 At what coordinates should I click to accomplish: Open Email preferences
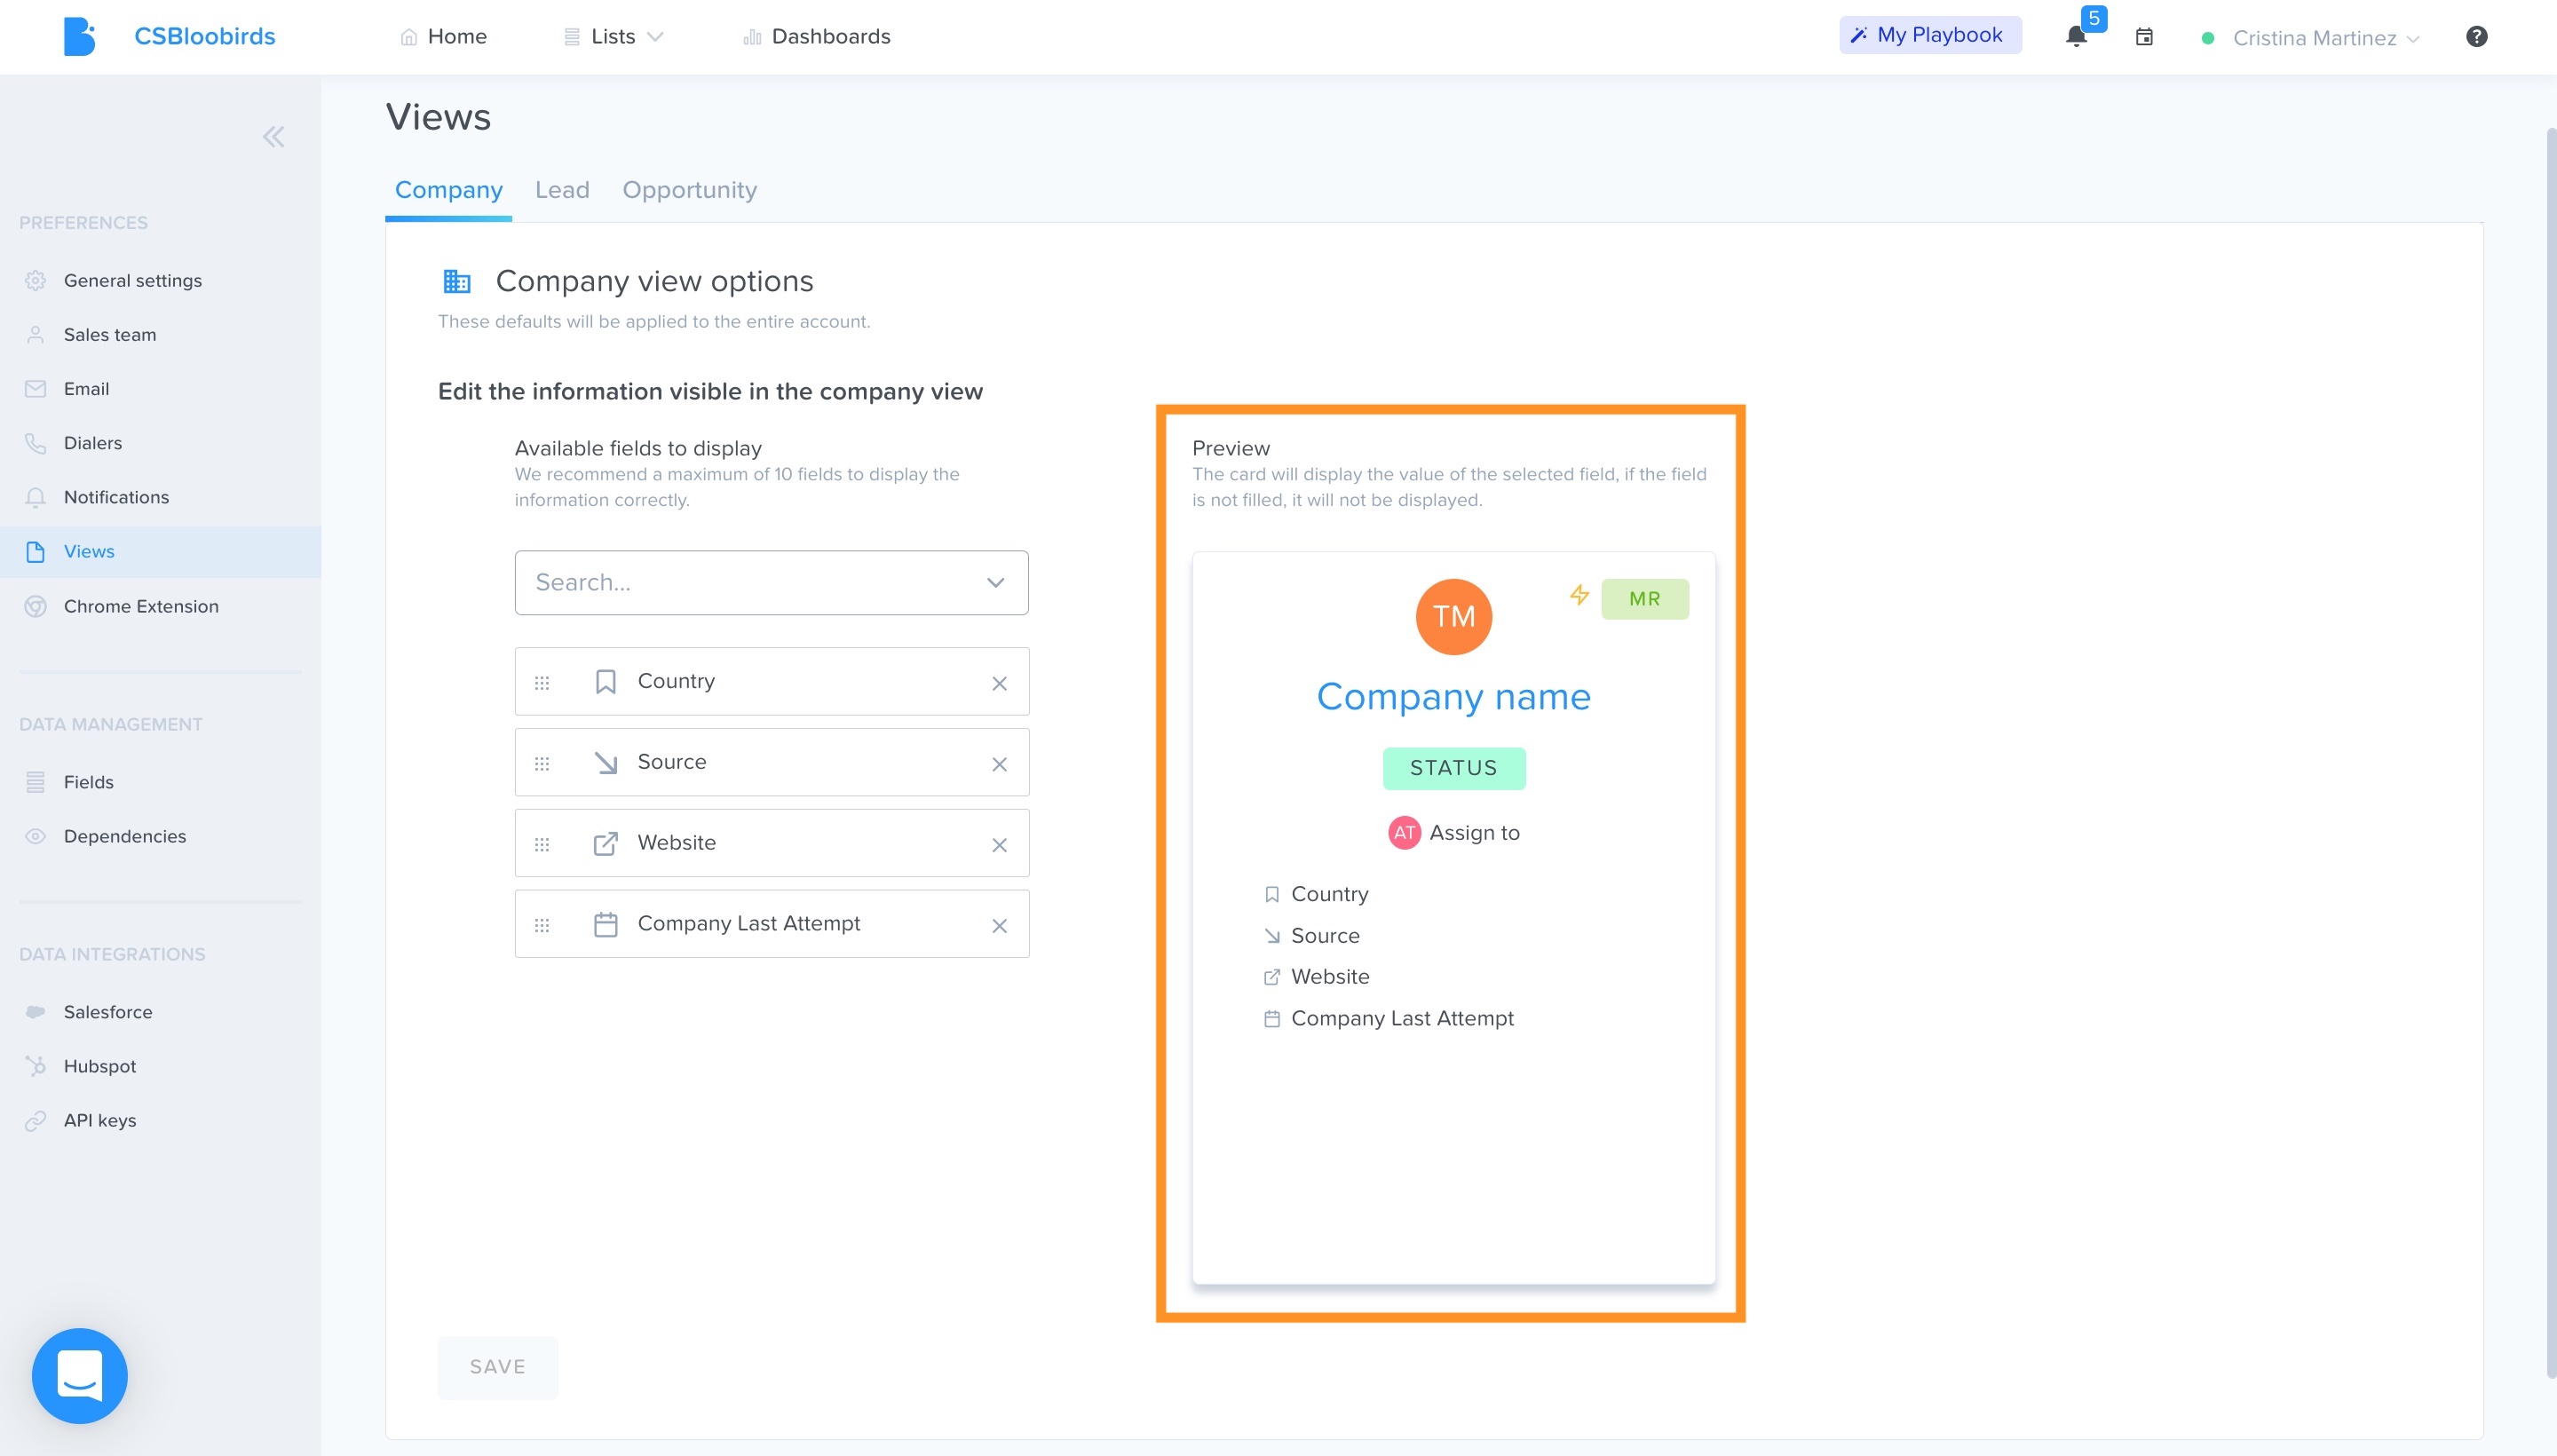pos(86,389)
